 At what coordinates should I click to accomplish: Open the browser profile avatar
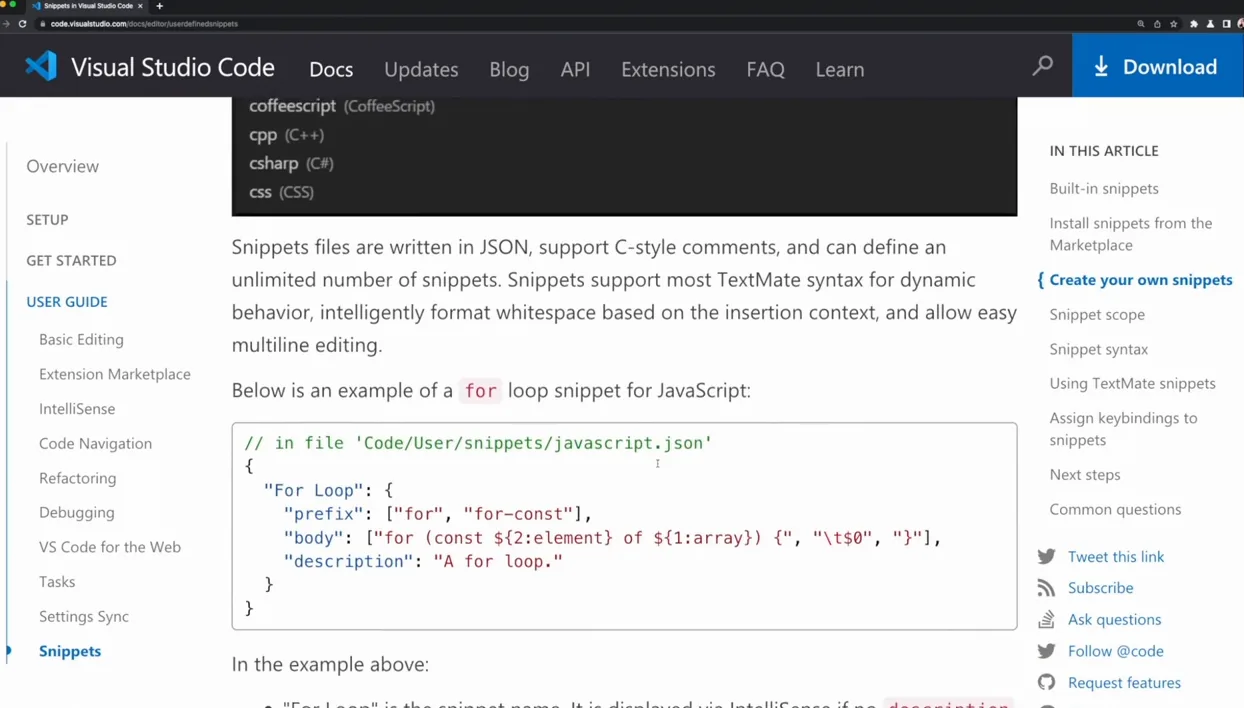(1240, 23)
